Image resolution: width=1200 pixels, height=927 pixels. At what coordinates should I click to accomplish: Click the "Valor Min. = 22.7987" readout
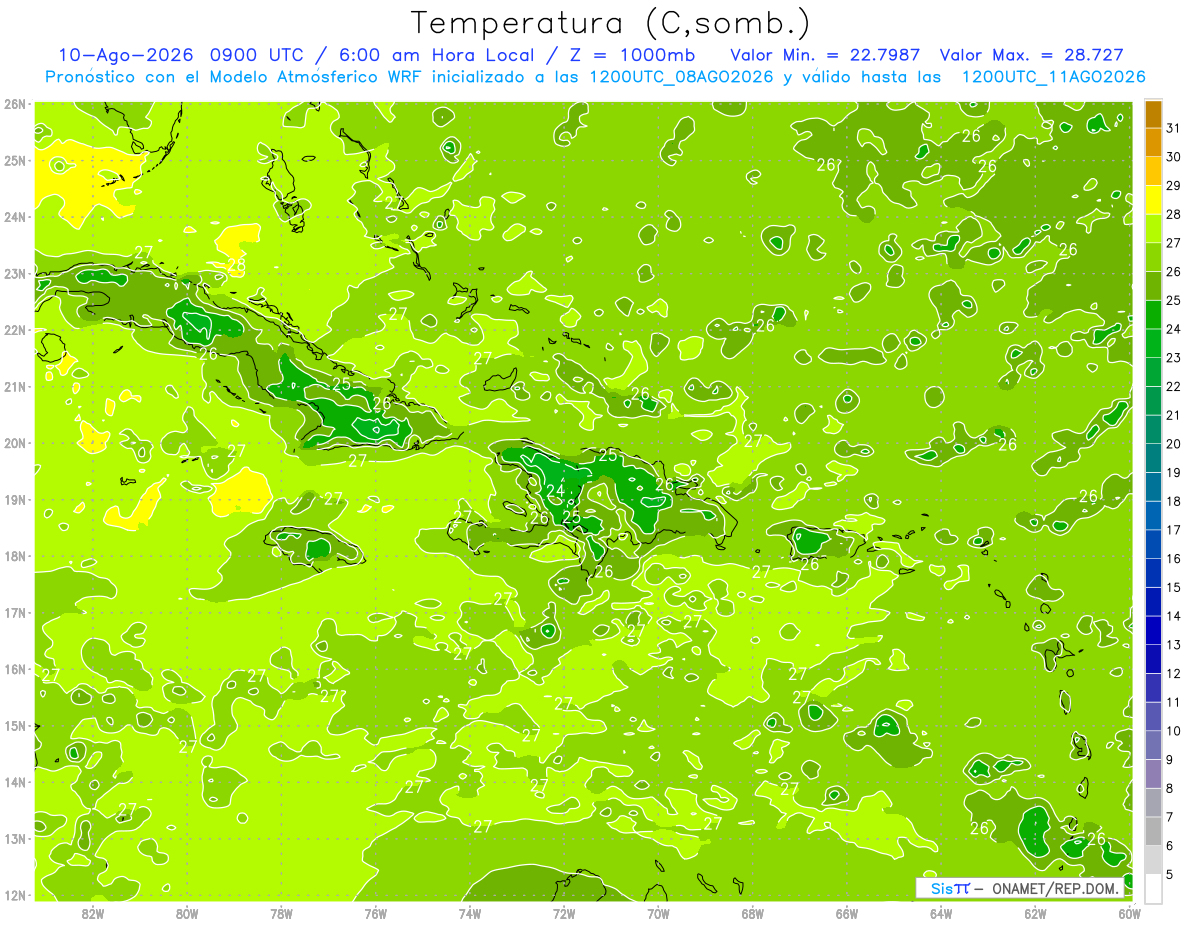(x=826, y=55)
